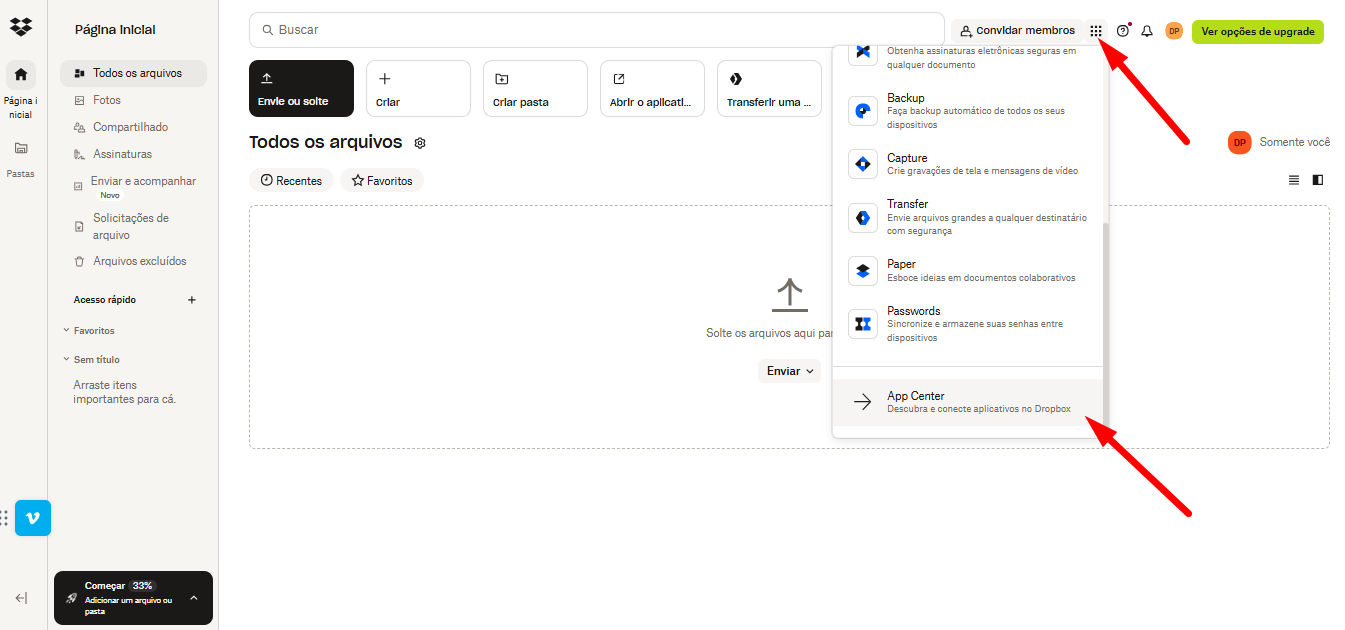Filter by the Recentes chip
The height and width of the screenshot is (630, 1345).
(x=291, y=181)
